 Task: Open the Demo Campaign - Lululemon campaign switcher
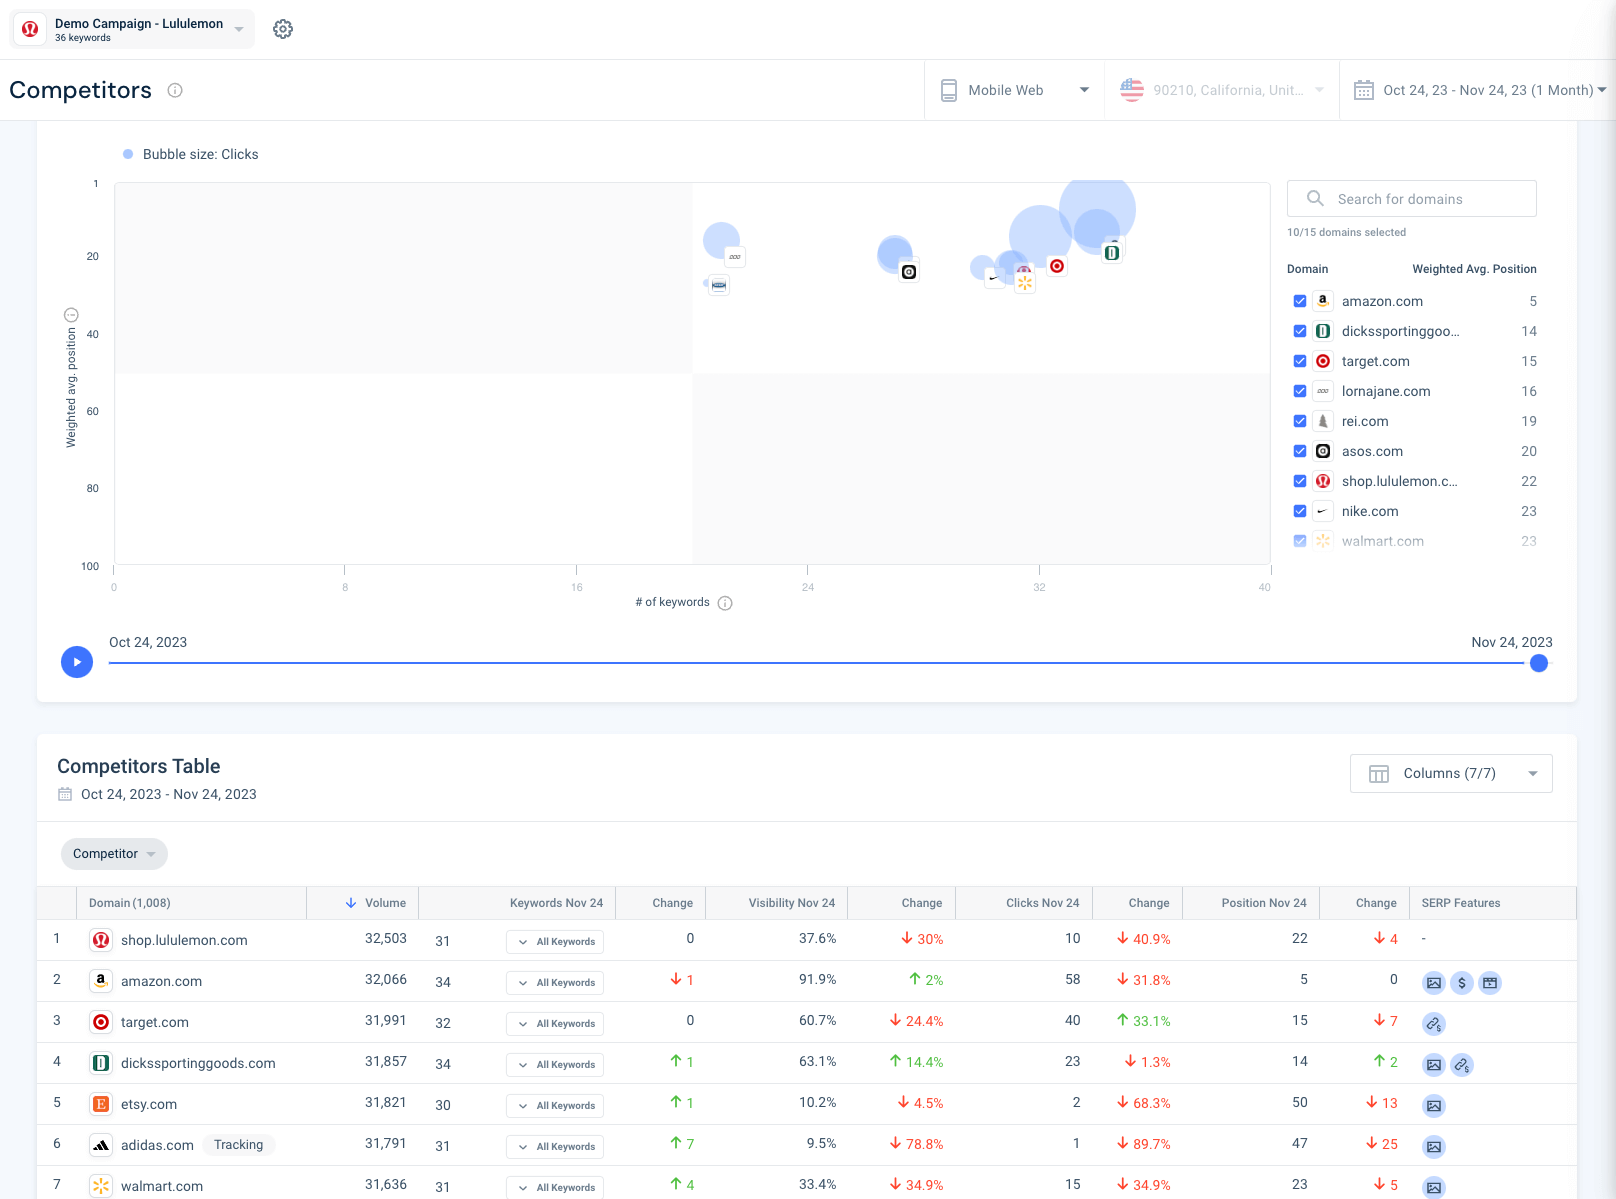(131, 28)
